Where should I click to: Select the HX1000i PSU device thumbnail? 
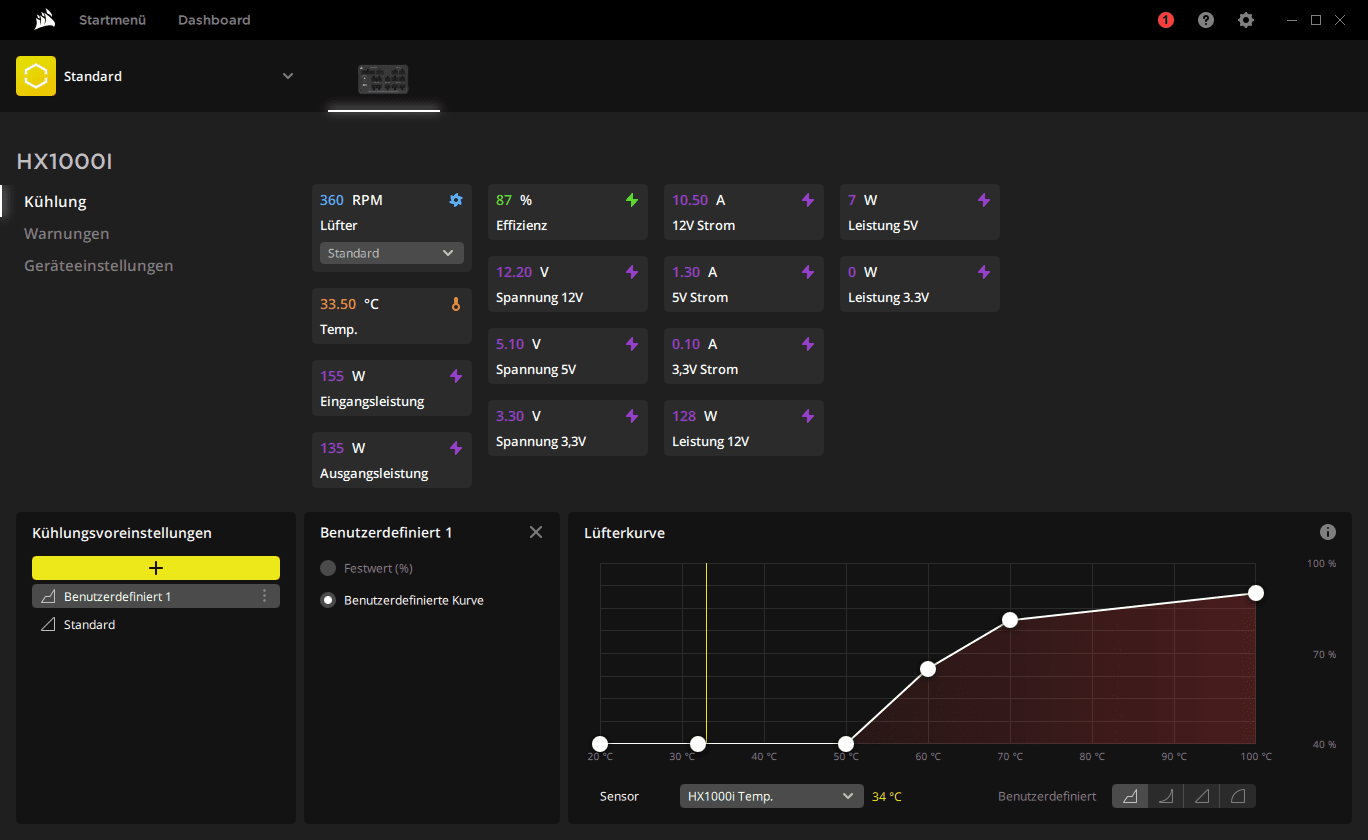point(383,79)
